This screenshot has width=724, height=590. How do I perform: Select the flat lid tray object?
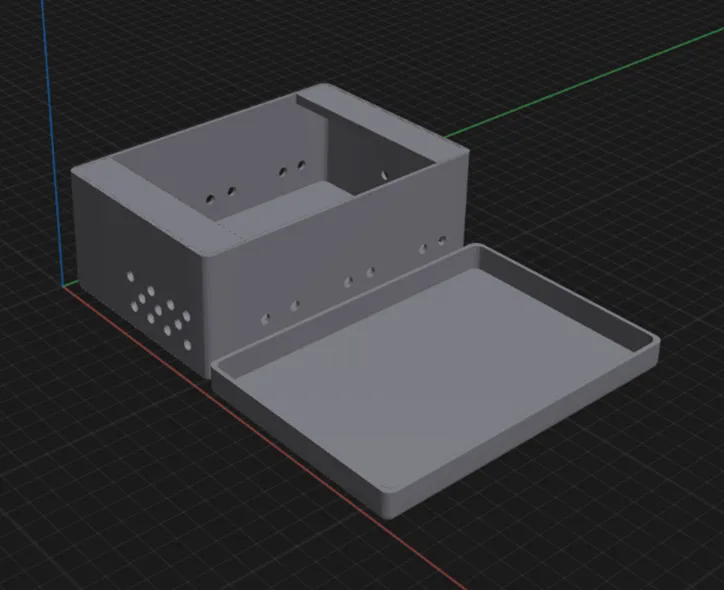(x=430, y=380)
